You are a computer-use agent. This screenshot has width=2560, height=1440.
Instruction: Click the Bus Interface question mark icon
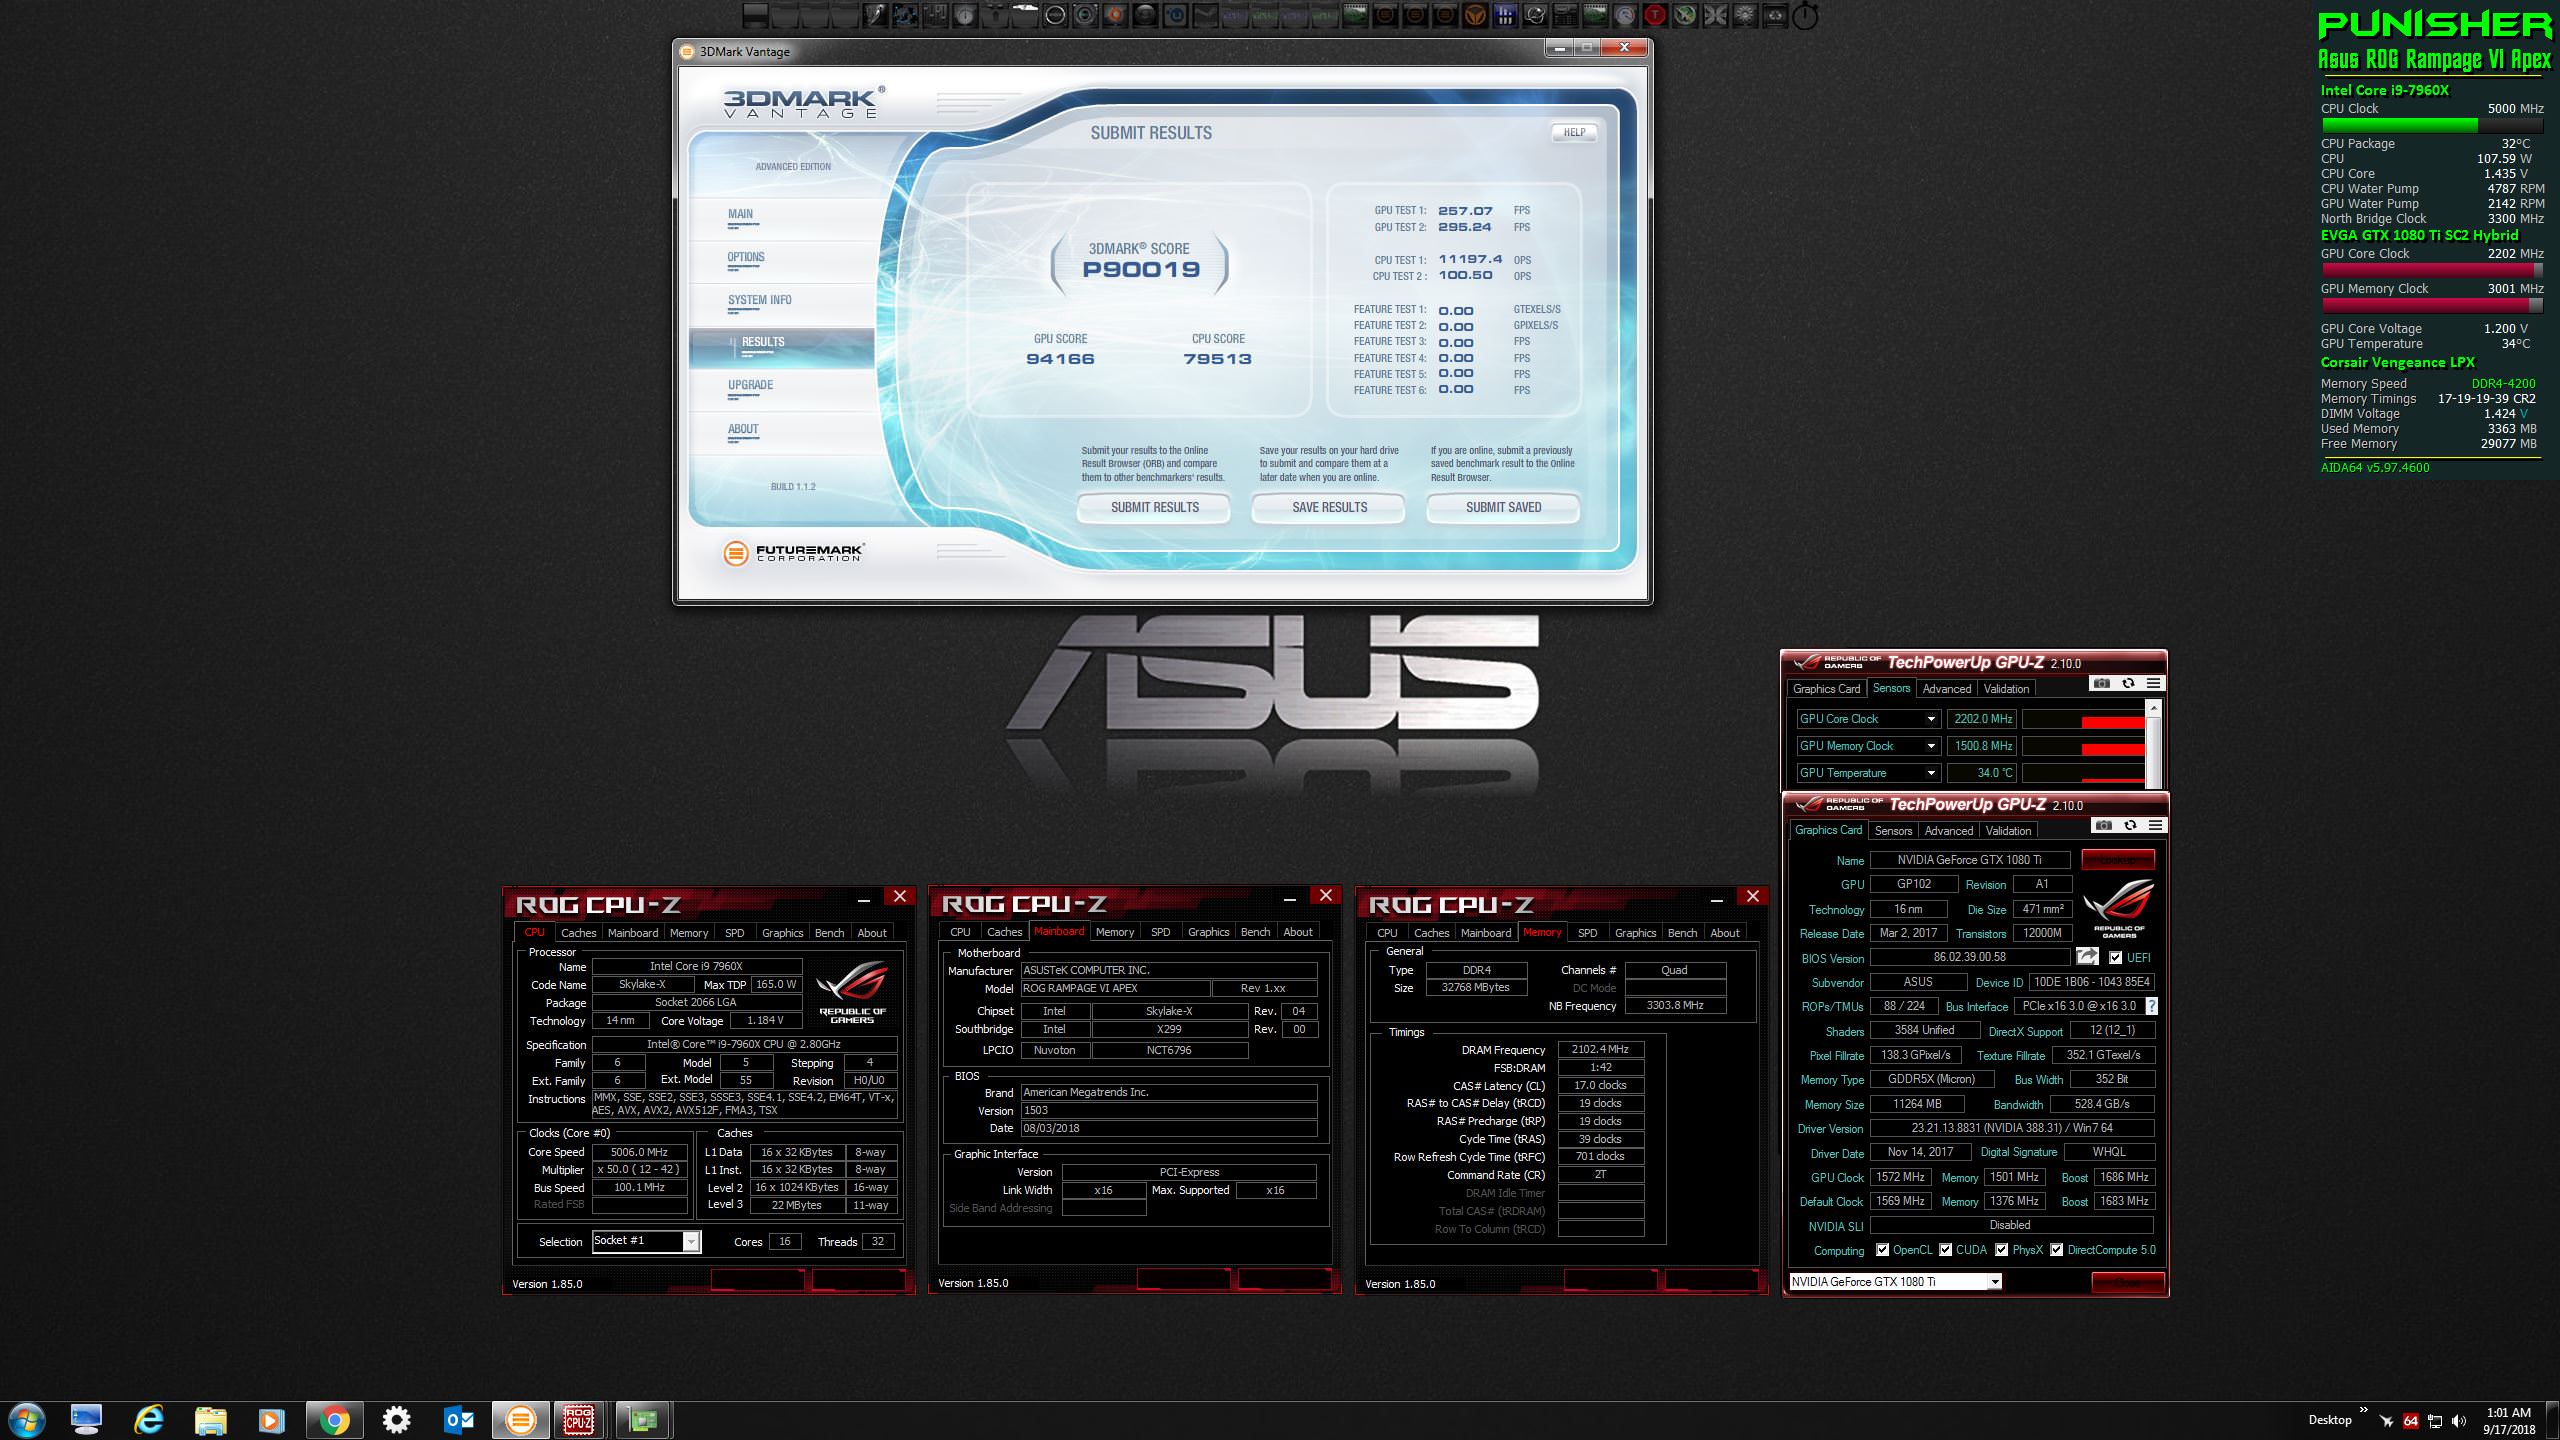(2151, 1006)
